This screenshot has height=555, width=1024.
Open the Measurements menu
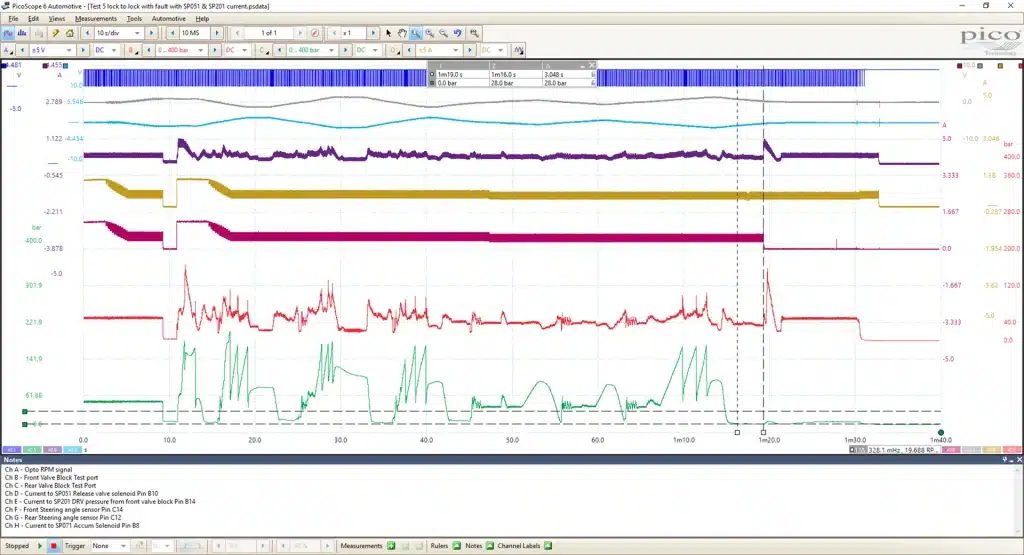pyautogui.click(x=95, y=19)
